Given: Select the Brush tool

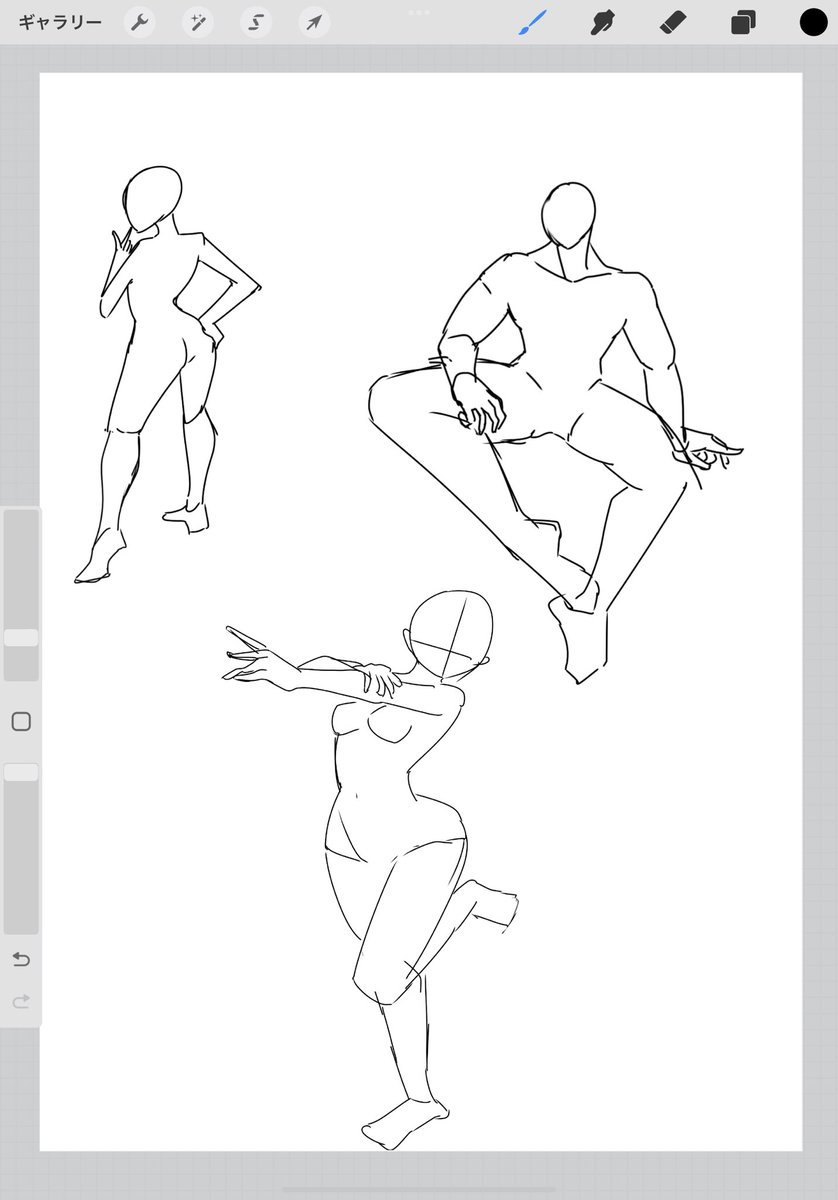Looking at the screenshot, I should pyautogui.click(x=533, y=22).
